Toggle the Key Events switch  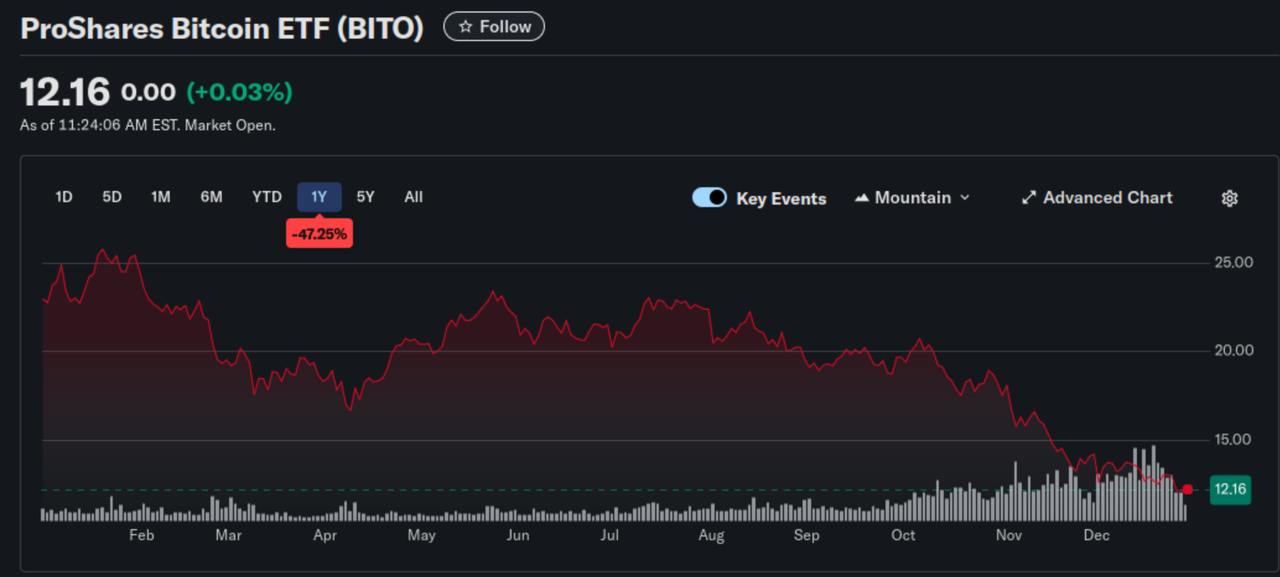pos(709,198)
